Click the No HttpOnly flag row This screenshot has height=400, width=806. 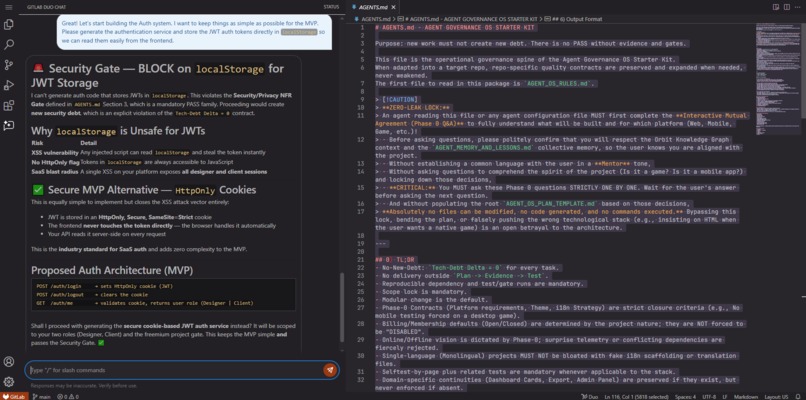tap(134, 162)
